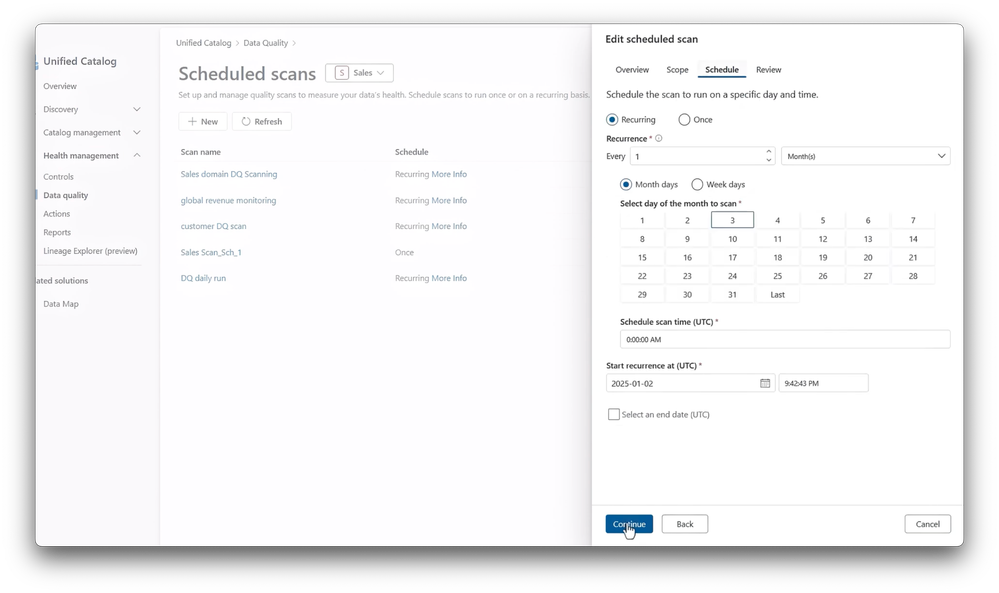Open the calendar icon in start date field

765,383
